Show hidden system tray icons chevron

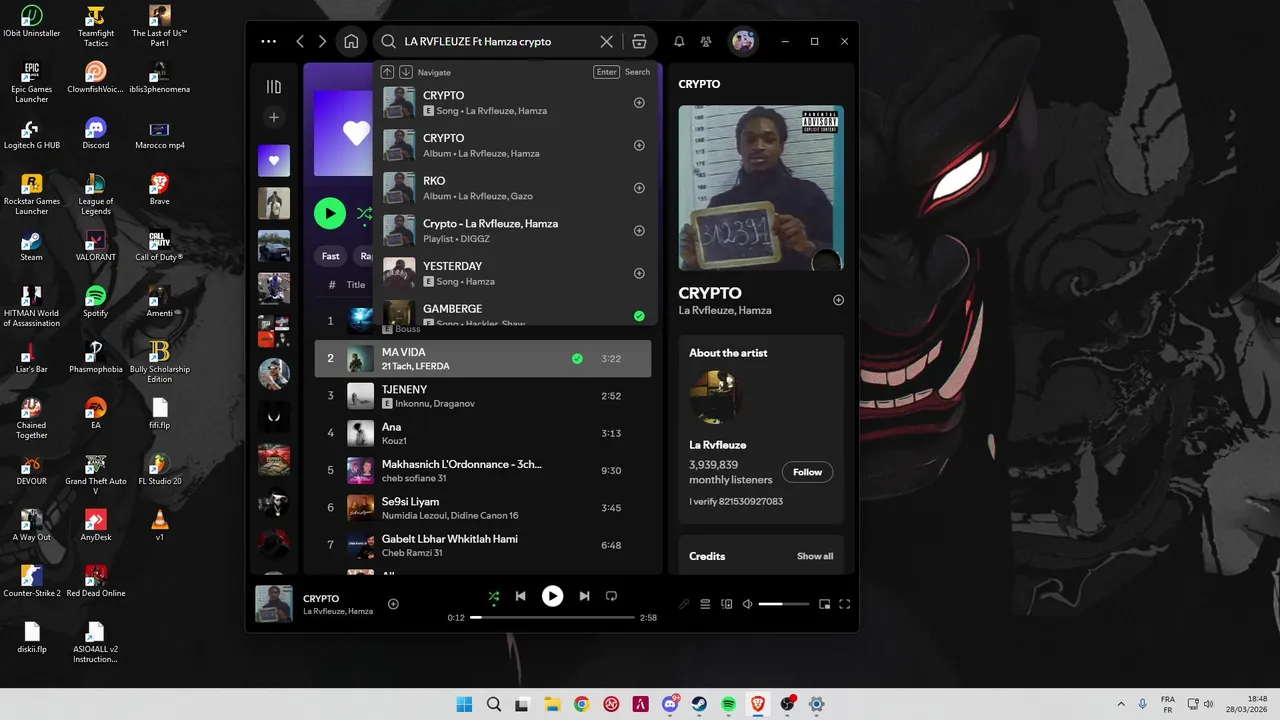click(1120, 704)
